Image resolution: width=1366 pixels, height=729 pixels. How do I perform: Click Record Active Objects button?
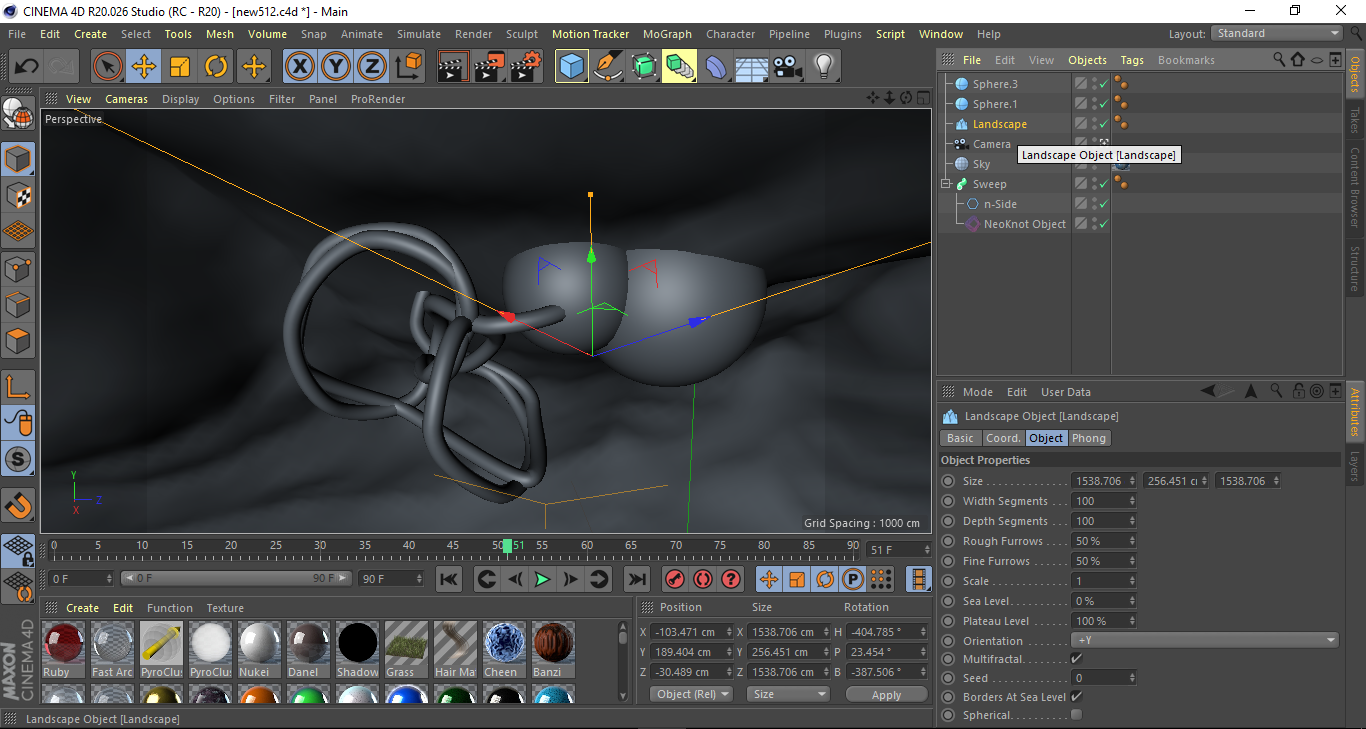[x=675, y=579]
